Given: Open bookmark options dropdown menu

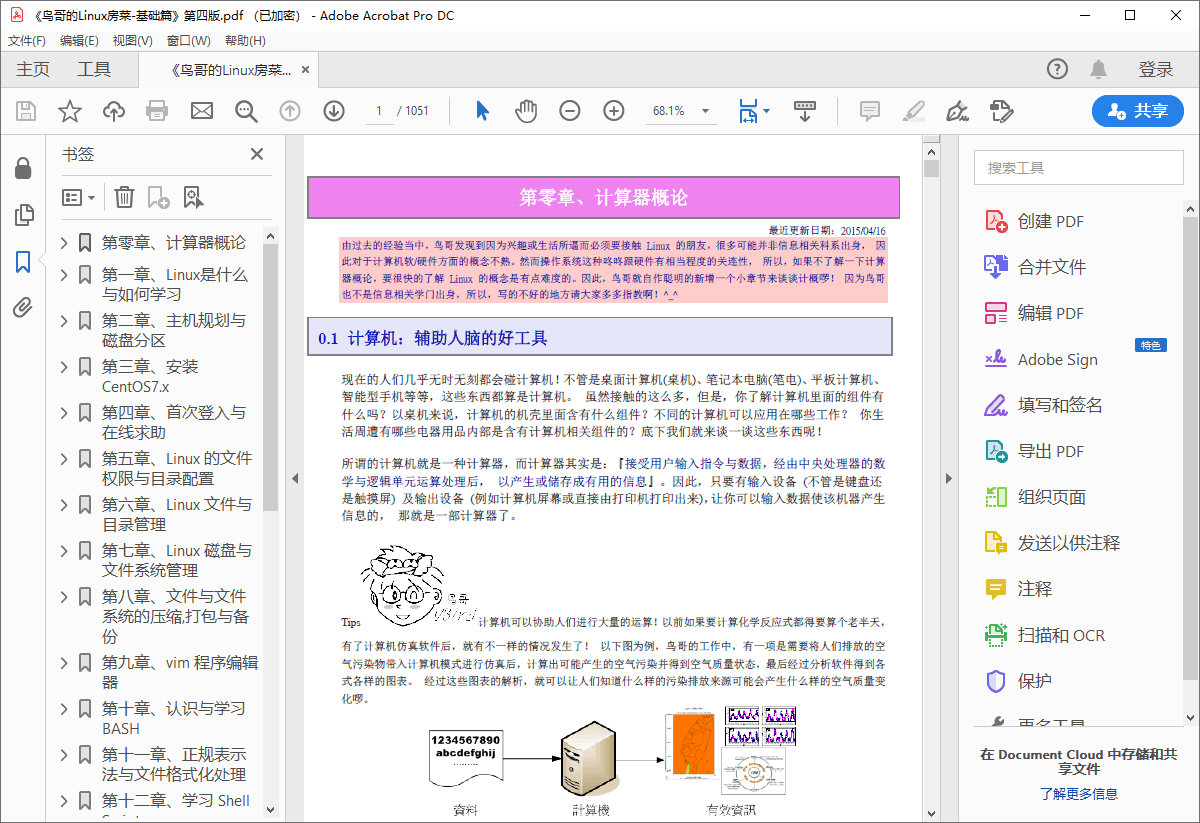Looking at the screenshot, I should tap(79, 197).
